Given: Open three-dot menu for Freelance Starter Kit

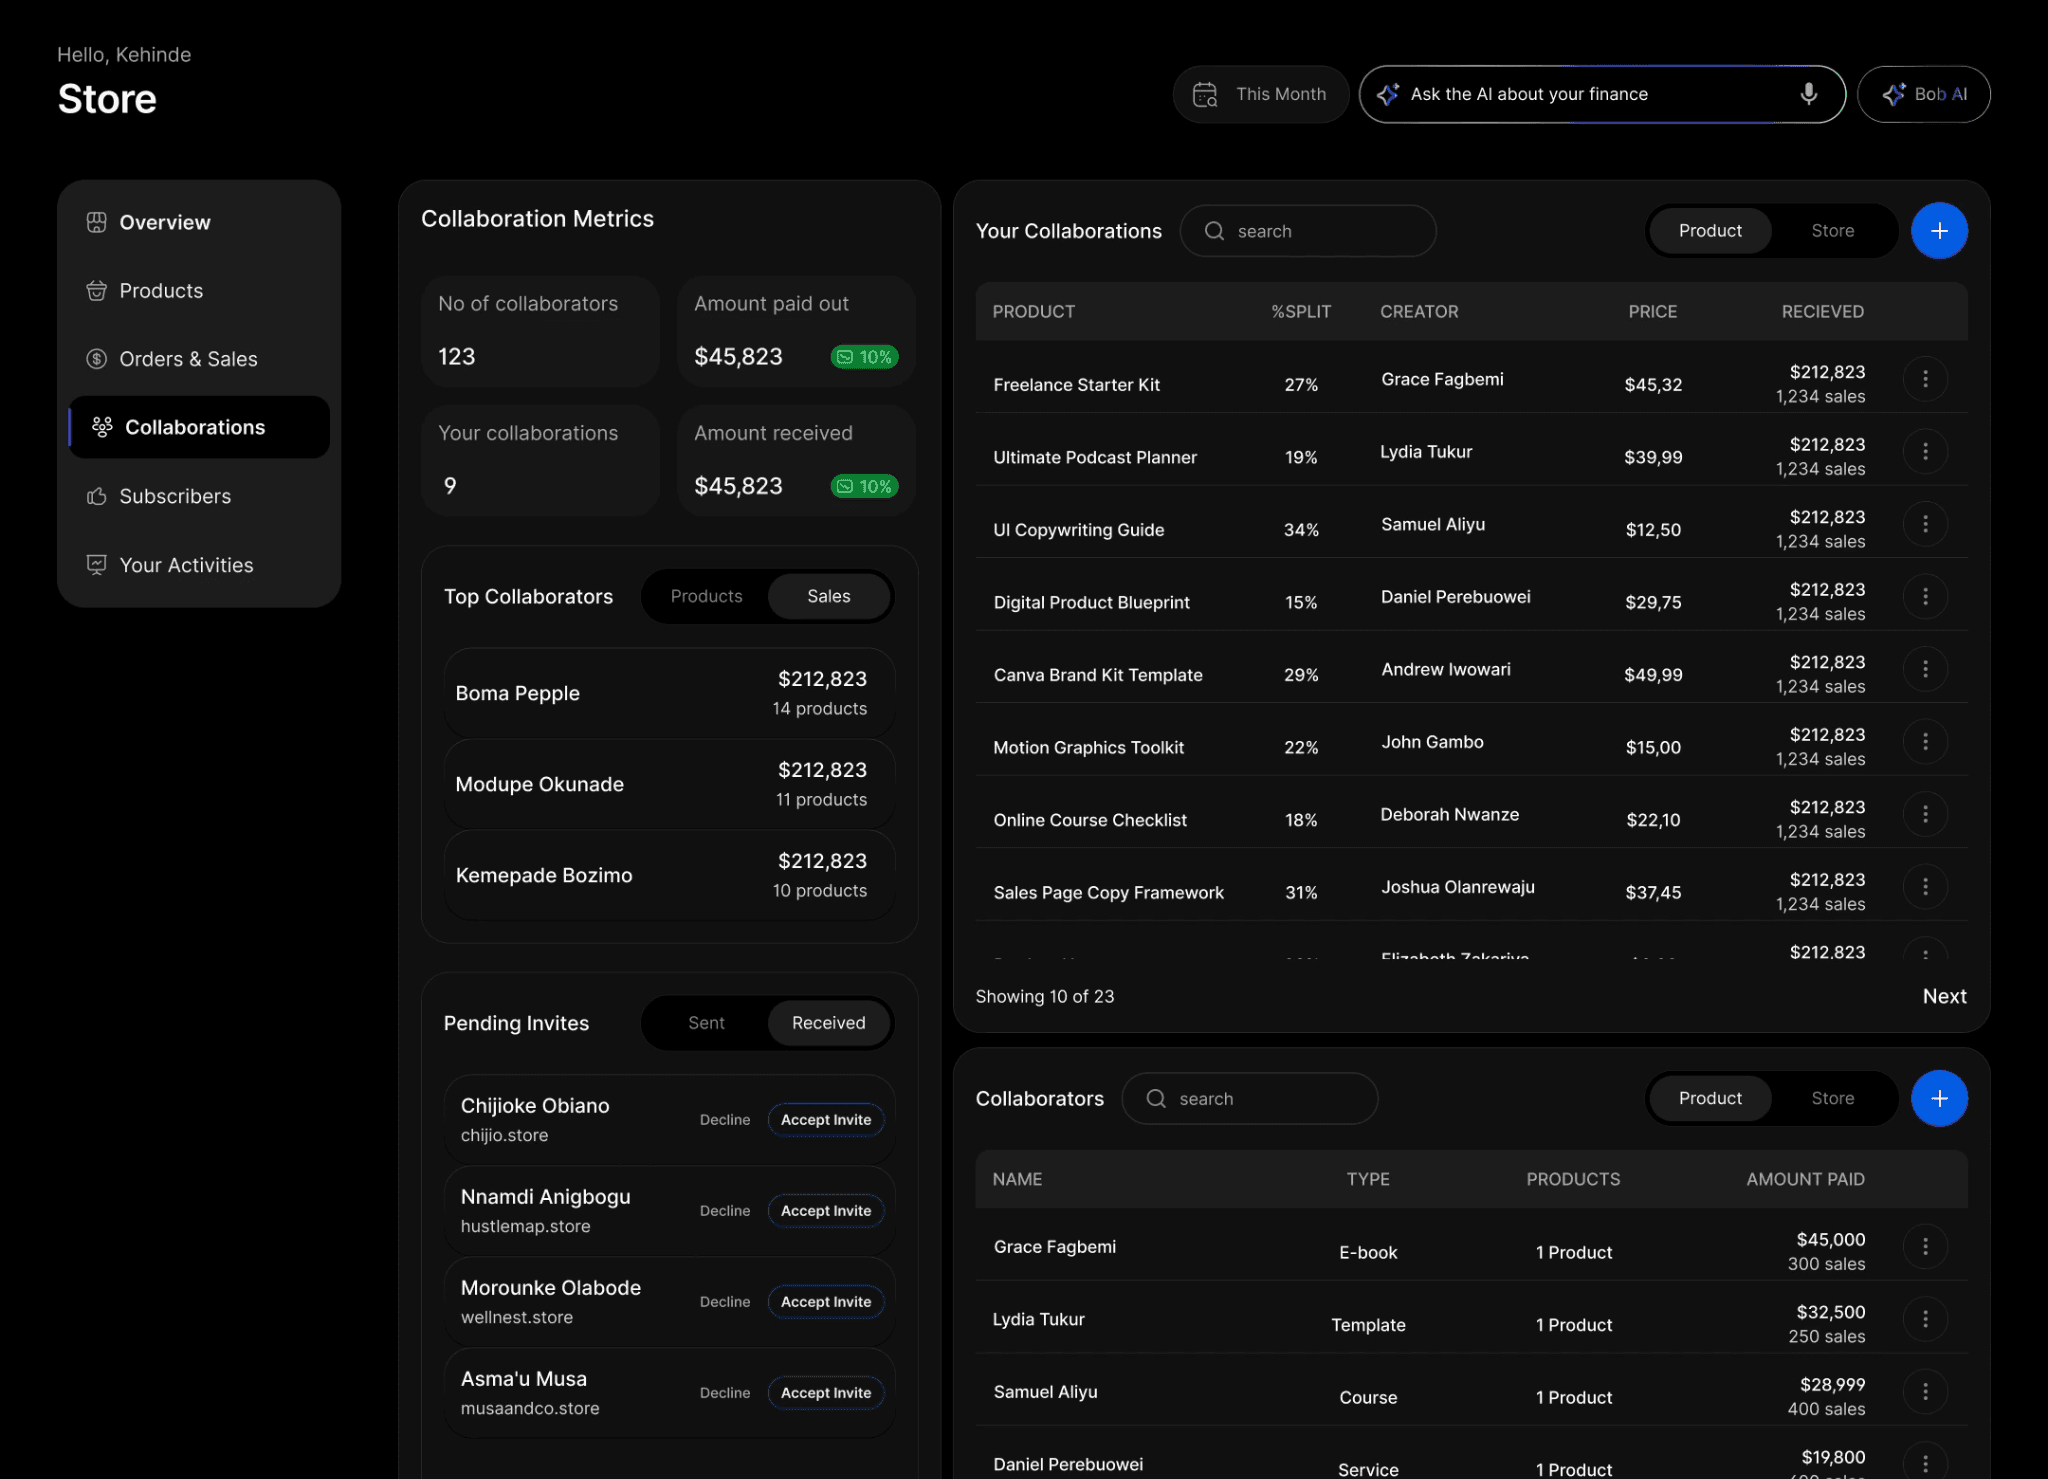Looking at the screenshot, I should (x=1925, y=379).
